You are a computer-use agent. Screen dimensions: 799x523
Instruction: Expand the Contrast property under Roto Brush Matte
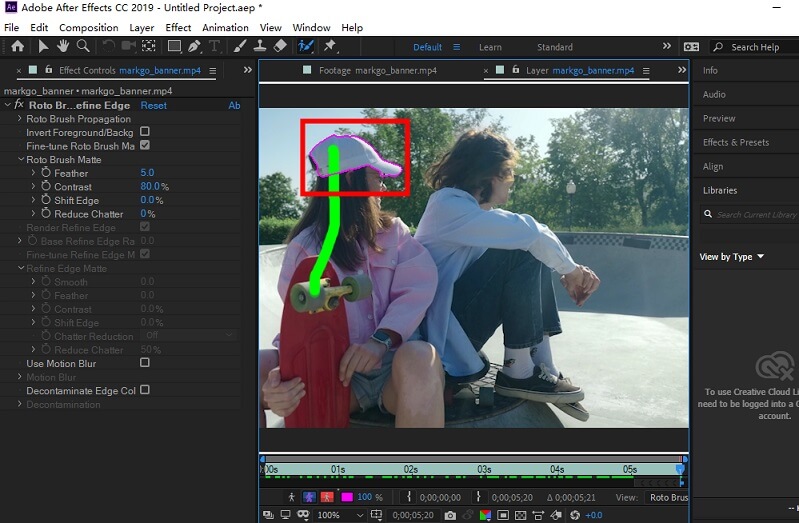[33, 186]
